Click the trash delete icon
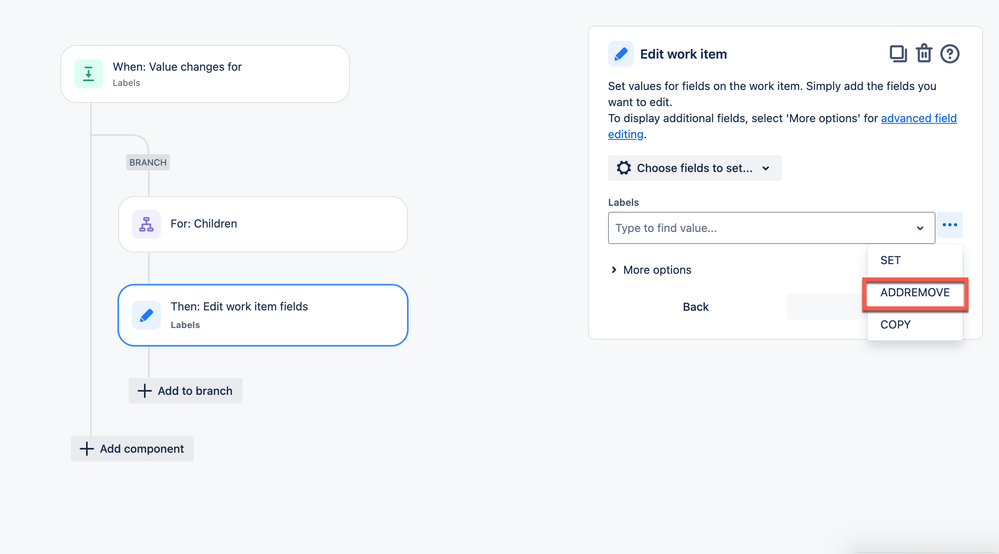The height and width of the screenshot is (554, 999). (924, 54)
